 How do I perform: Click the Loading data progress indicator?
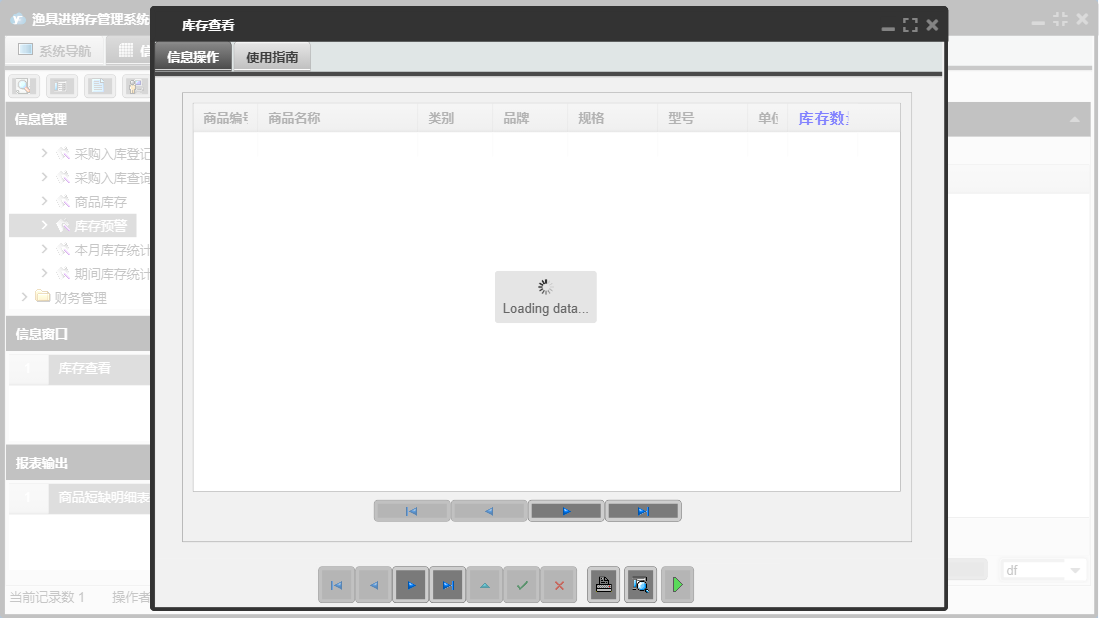545,297
